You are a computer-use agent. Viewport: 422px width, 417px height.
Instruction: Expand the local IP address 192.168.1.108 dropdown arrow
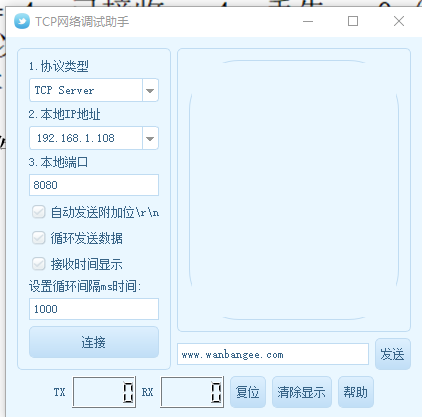[150, 138]
